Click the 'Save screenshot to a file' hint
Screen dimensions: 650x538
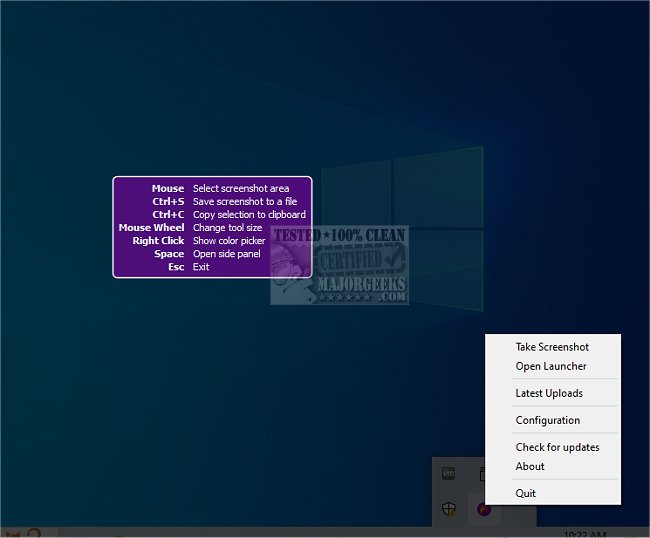[244, 201]
